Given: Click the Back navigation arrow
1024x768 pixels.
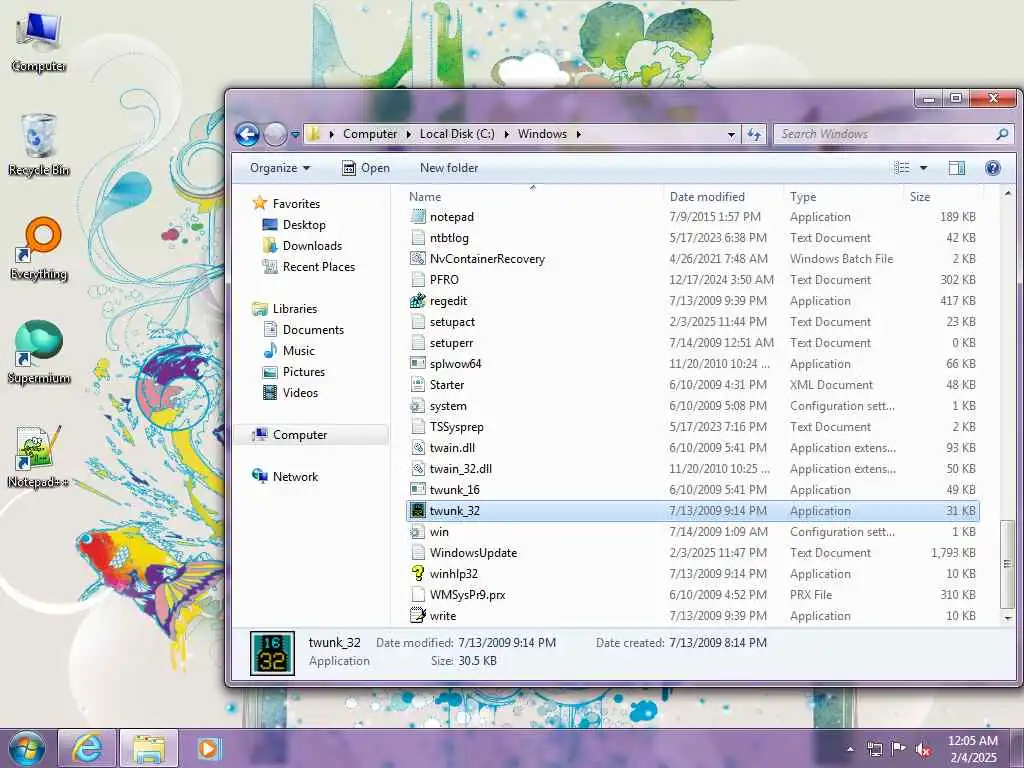Looking at the screenshot, I should click(248, 135).
